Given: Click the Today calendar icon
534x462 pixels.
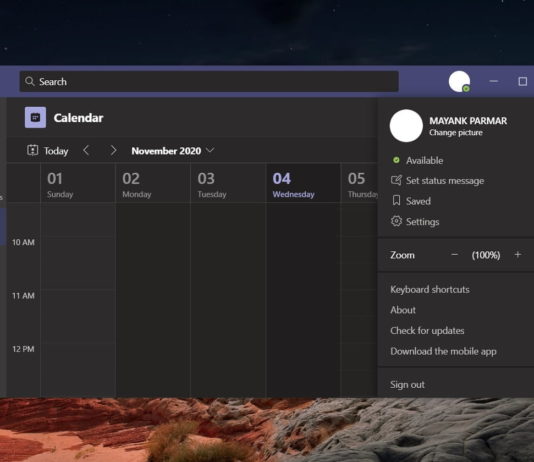Looking at the screenshot, I should point(32,150).
